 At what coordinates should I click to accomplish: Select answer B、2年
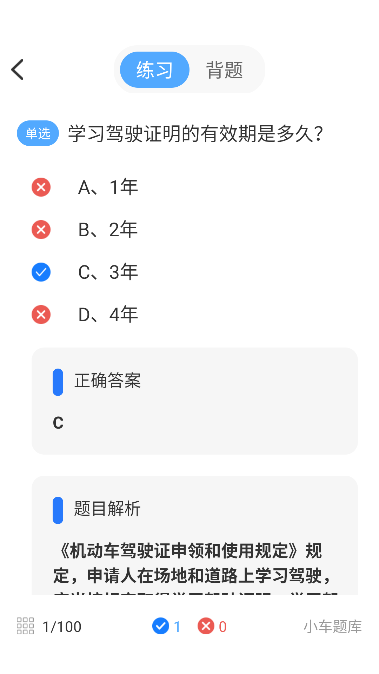[x=108, y=230]
